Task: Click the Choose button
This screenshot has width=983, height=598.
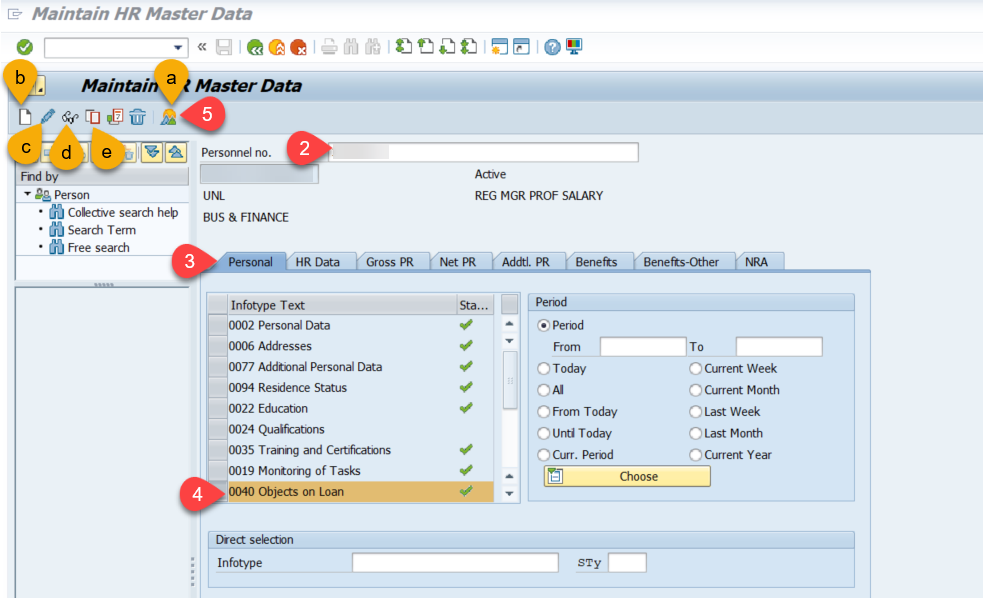Action: click(x=627, y=476)
